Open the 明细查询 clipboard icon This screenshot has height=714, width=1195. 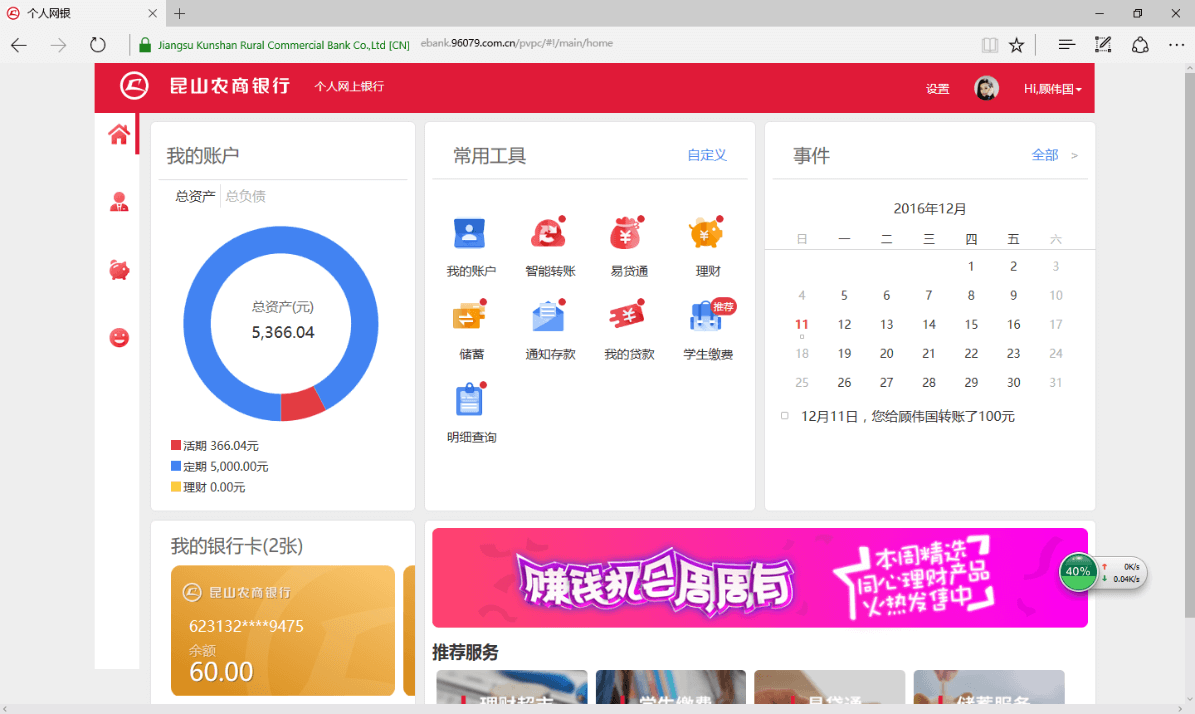469,400
